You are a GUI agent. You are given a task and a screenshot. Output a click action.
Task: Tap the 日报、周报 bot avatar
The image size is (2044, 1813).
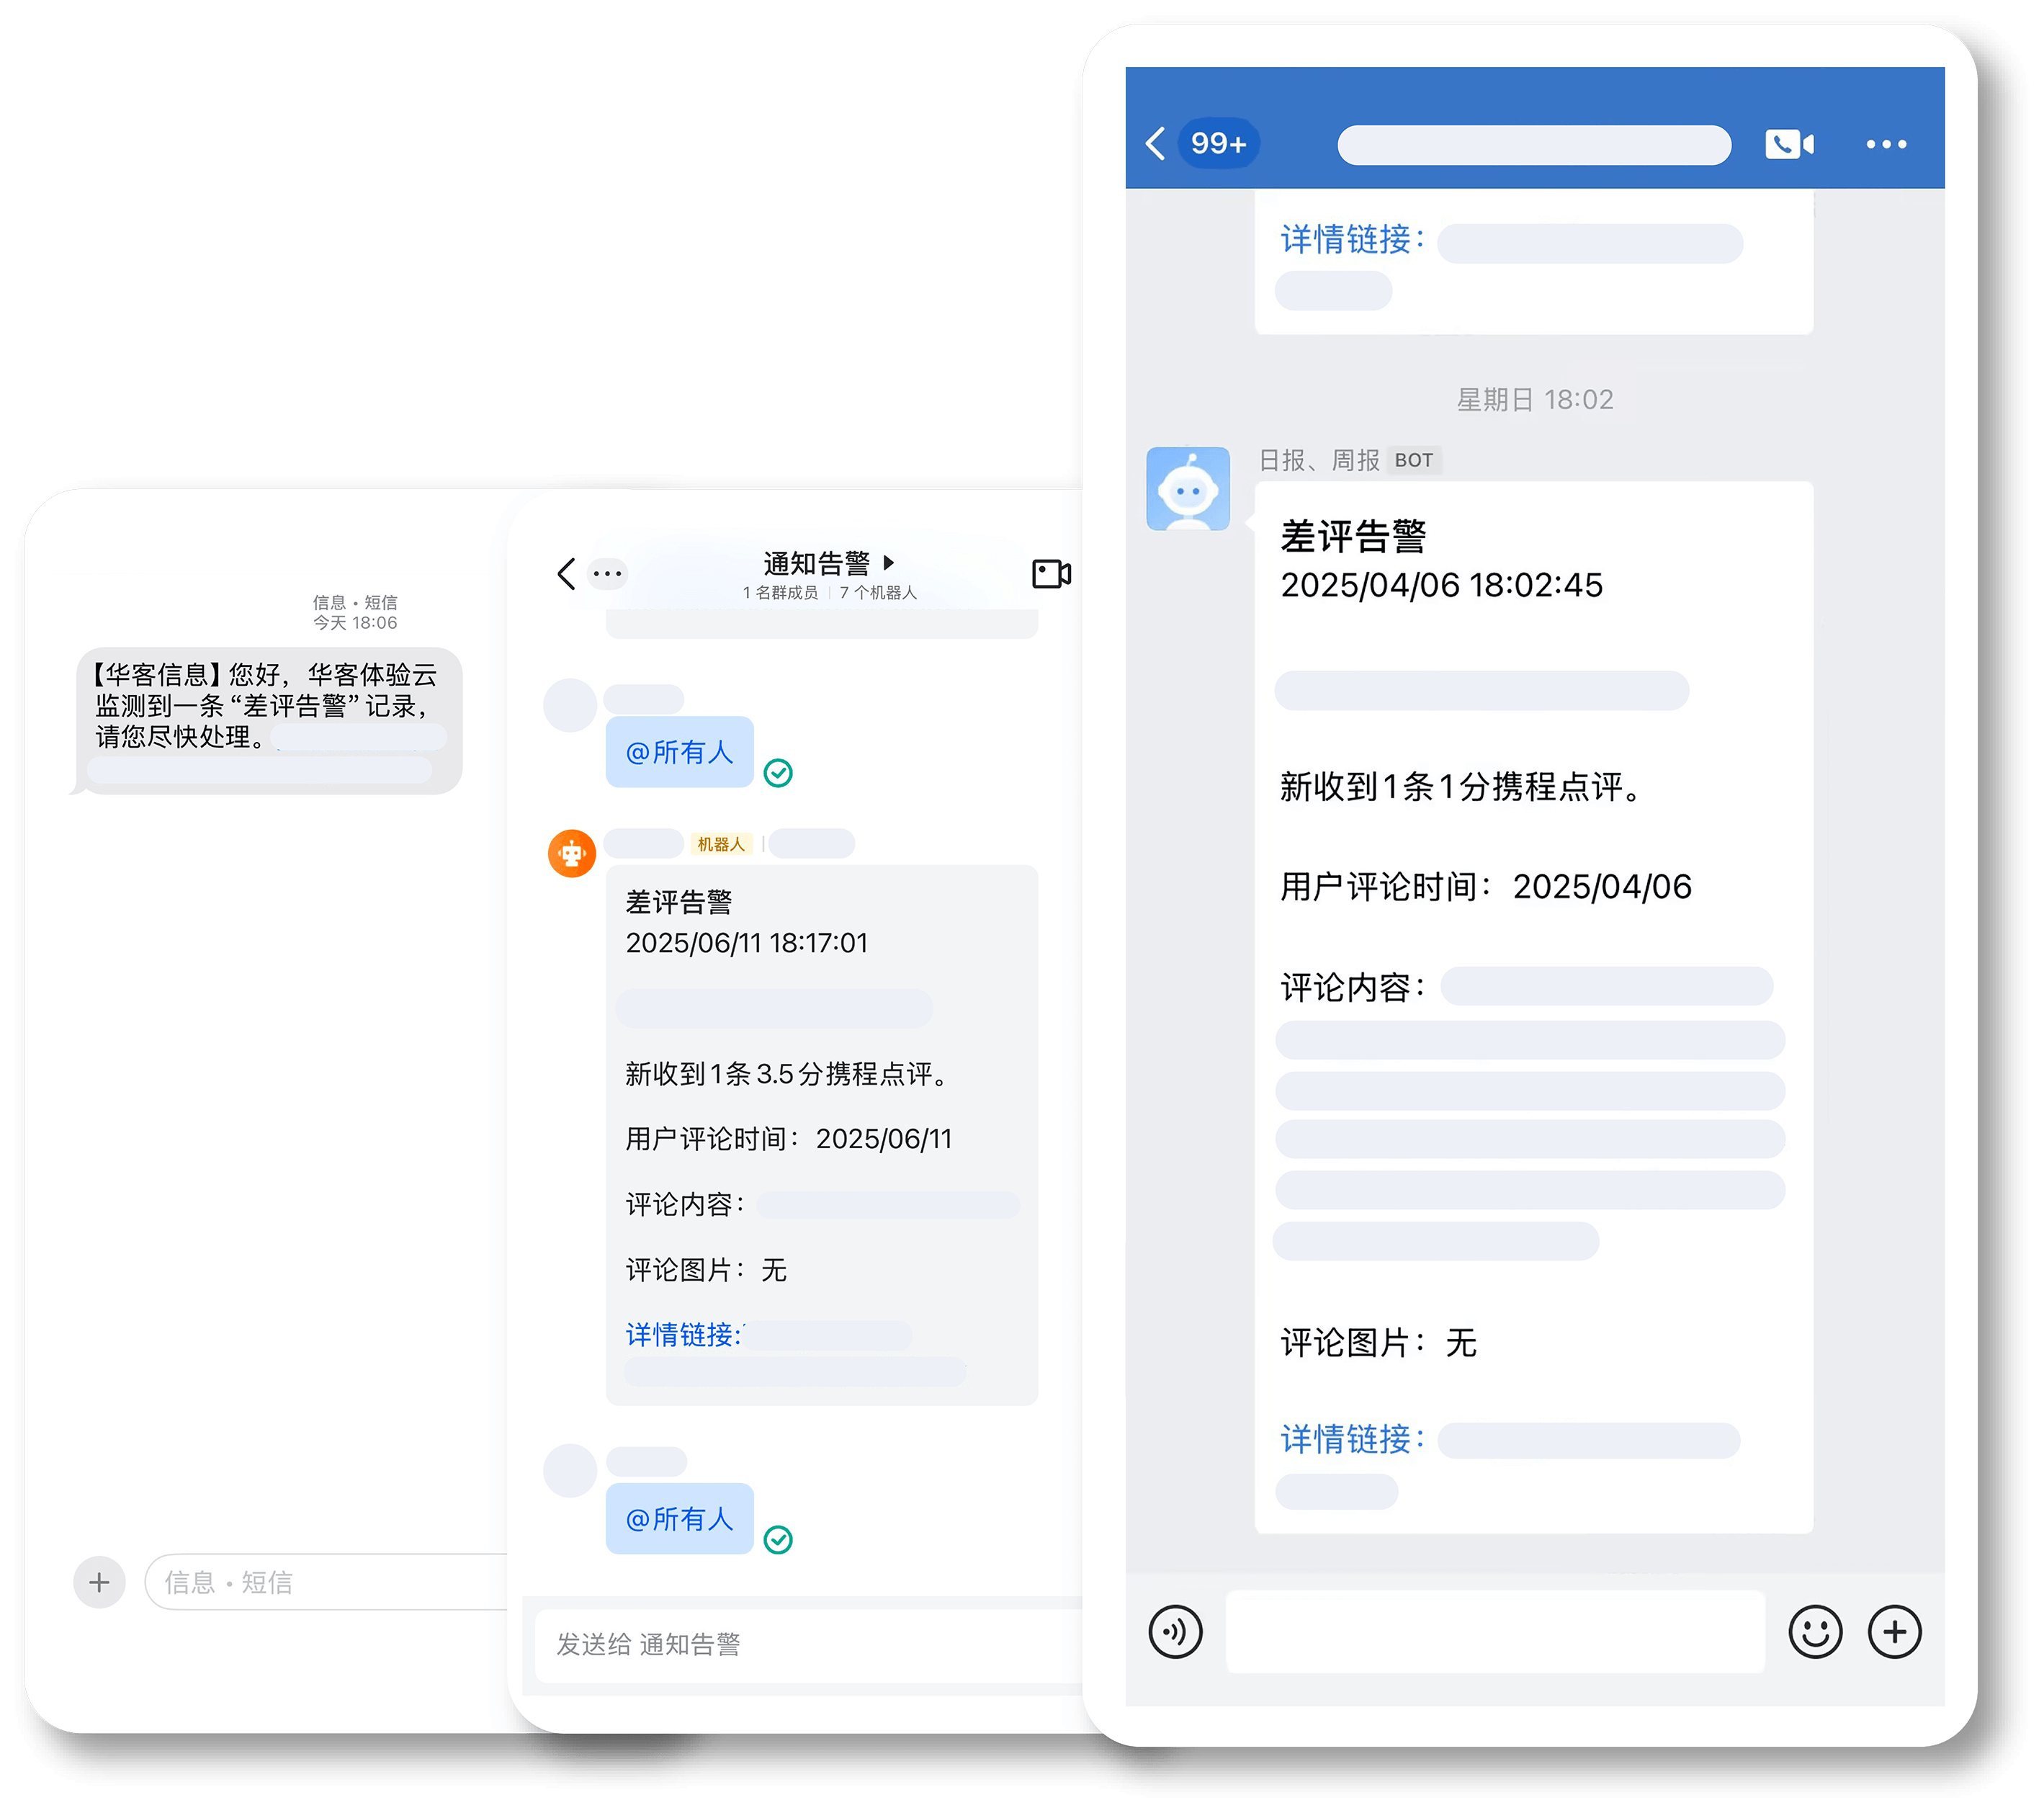[1188, 488]
